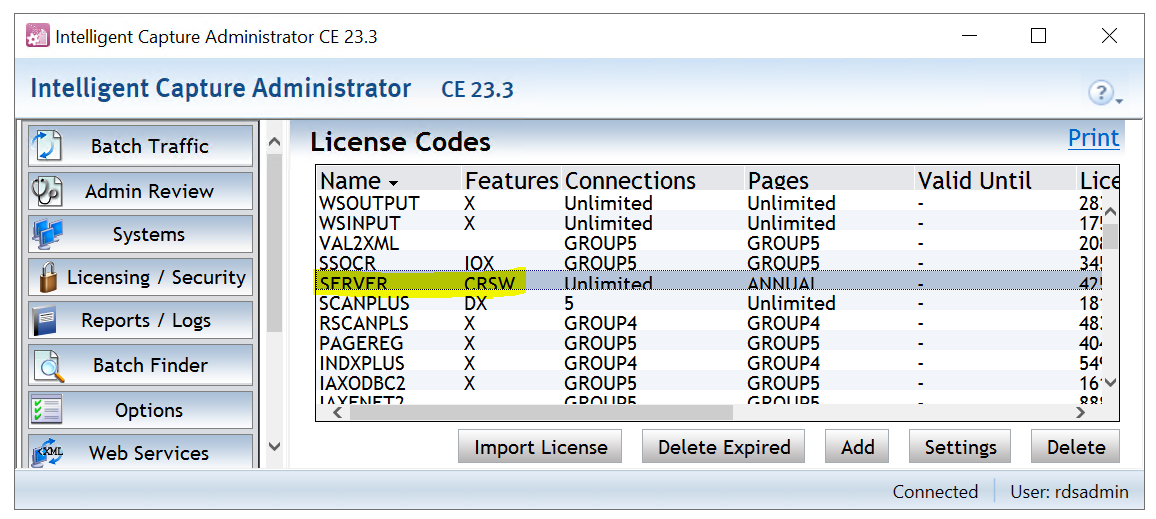Image resolution: width=1156 pixels, height=519 pixels.
Task: Click the Batch Finder magnifier icon
Action: coord(47,366)
